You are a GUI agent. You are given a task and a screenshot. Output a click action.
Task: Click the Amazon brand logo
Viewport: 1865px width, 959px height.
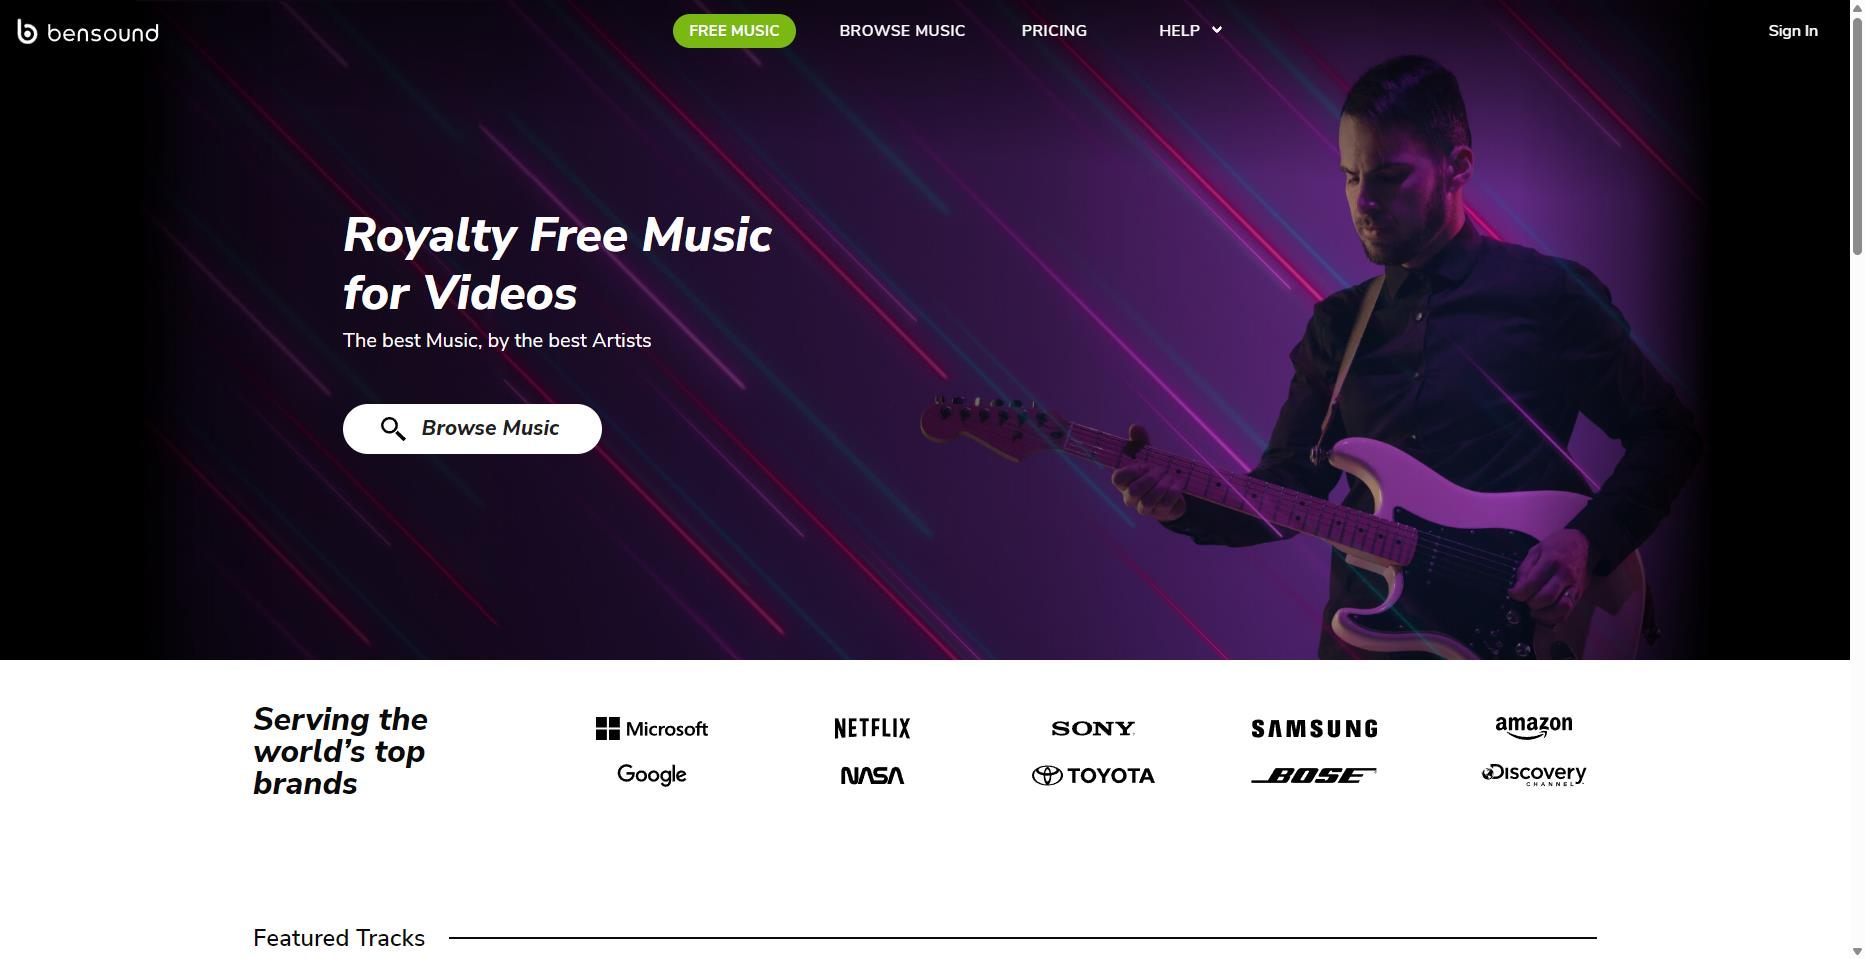click(1533, 727)
